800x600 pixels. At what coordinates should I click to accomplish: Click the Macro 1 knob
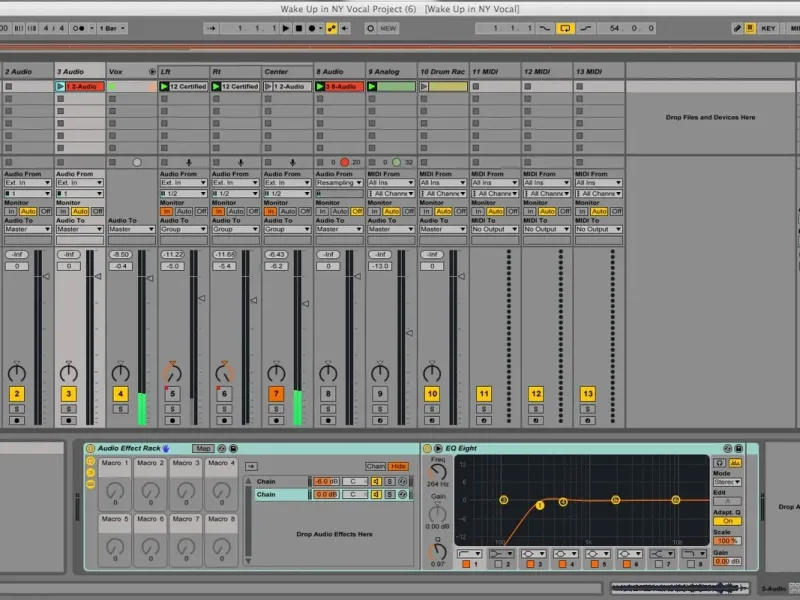point(115,490)
